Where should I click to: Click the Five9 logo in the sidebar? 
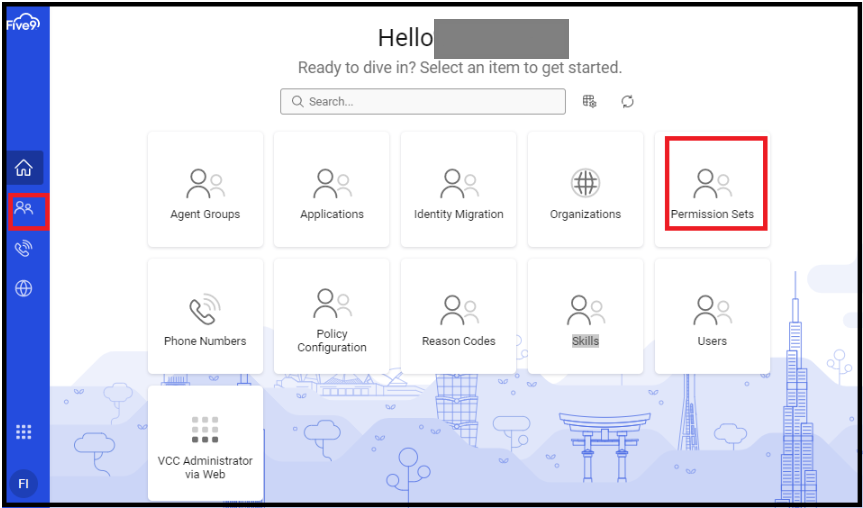click(x=24, y=25)
